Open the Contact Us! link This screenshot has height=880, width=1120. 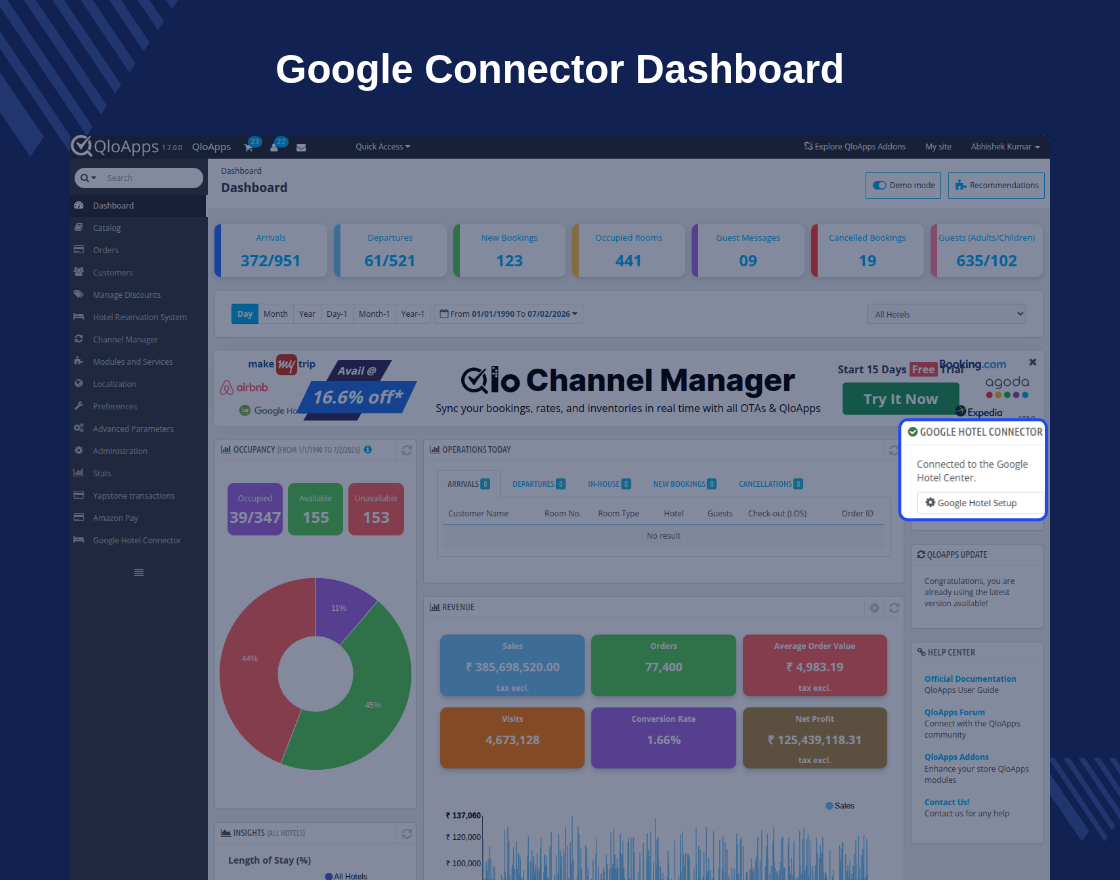tap(946, 802)
